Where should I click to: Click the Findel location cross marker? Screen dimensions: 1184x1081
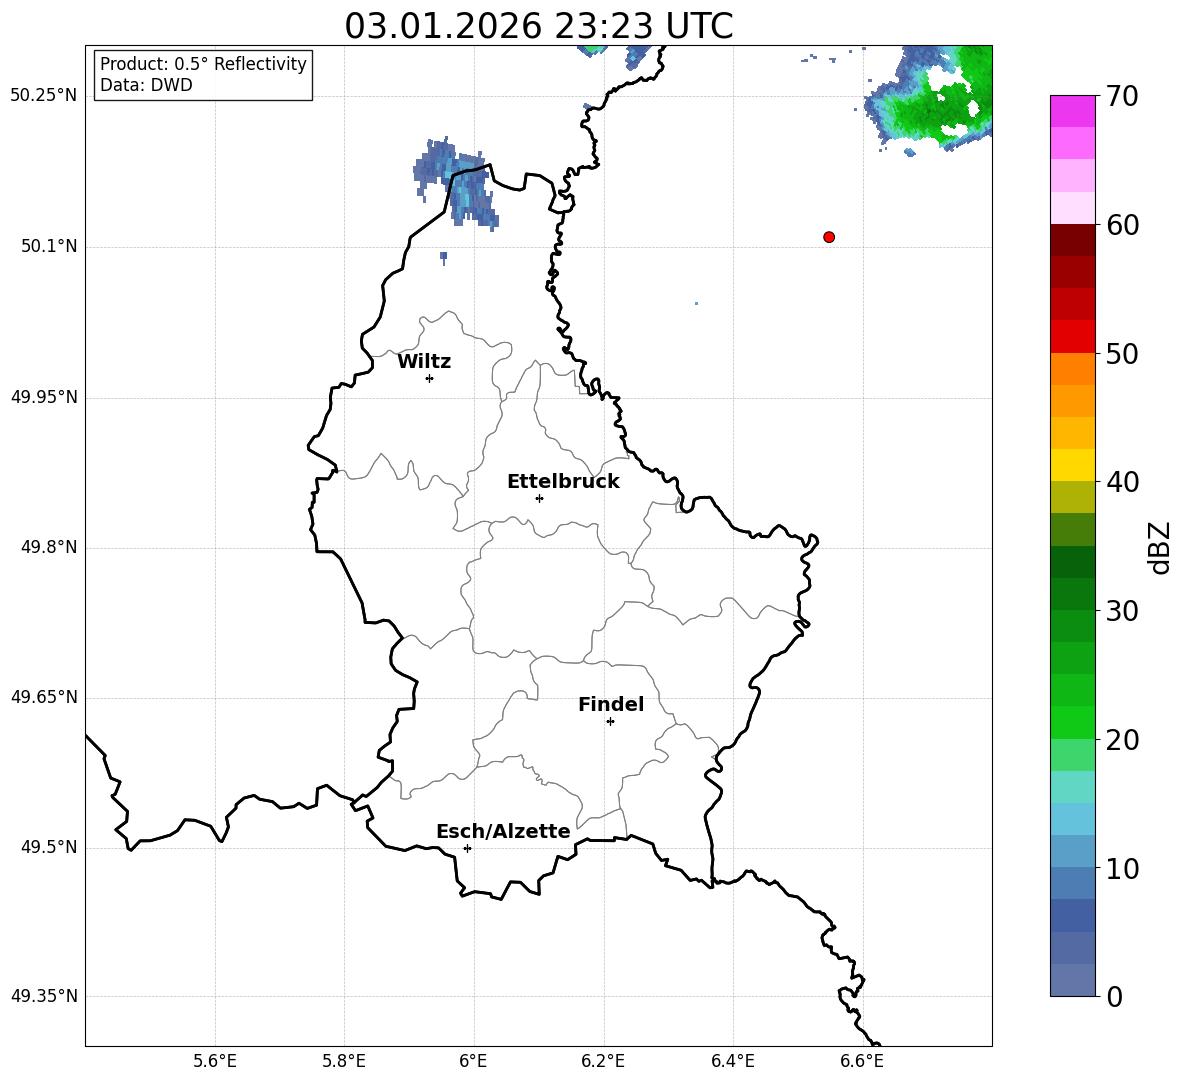pyautogui.click(x=610, y=722)
